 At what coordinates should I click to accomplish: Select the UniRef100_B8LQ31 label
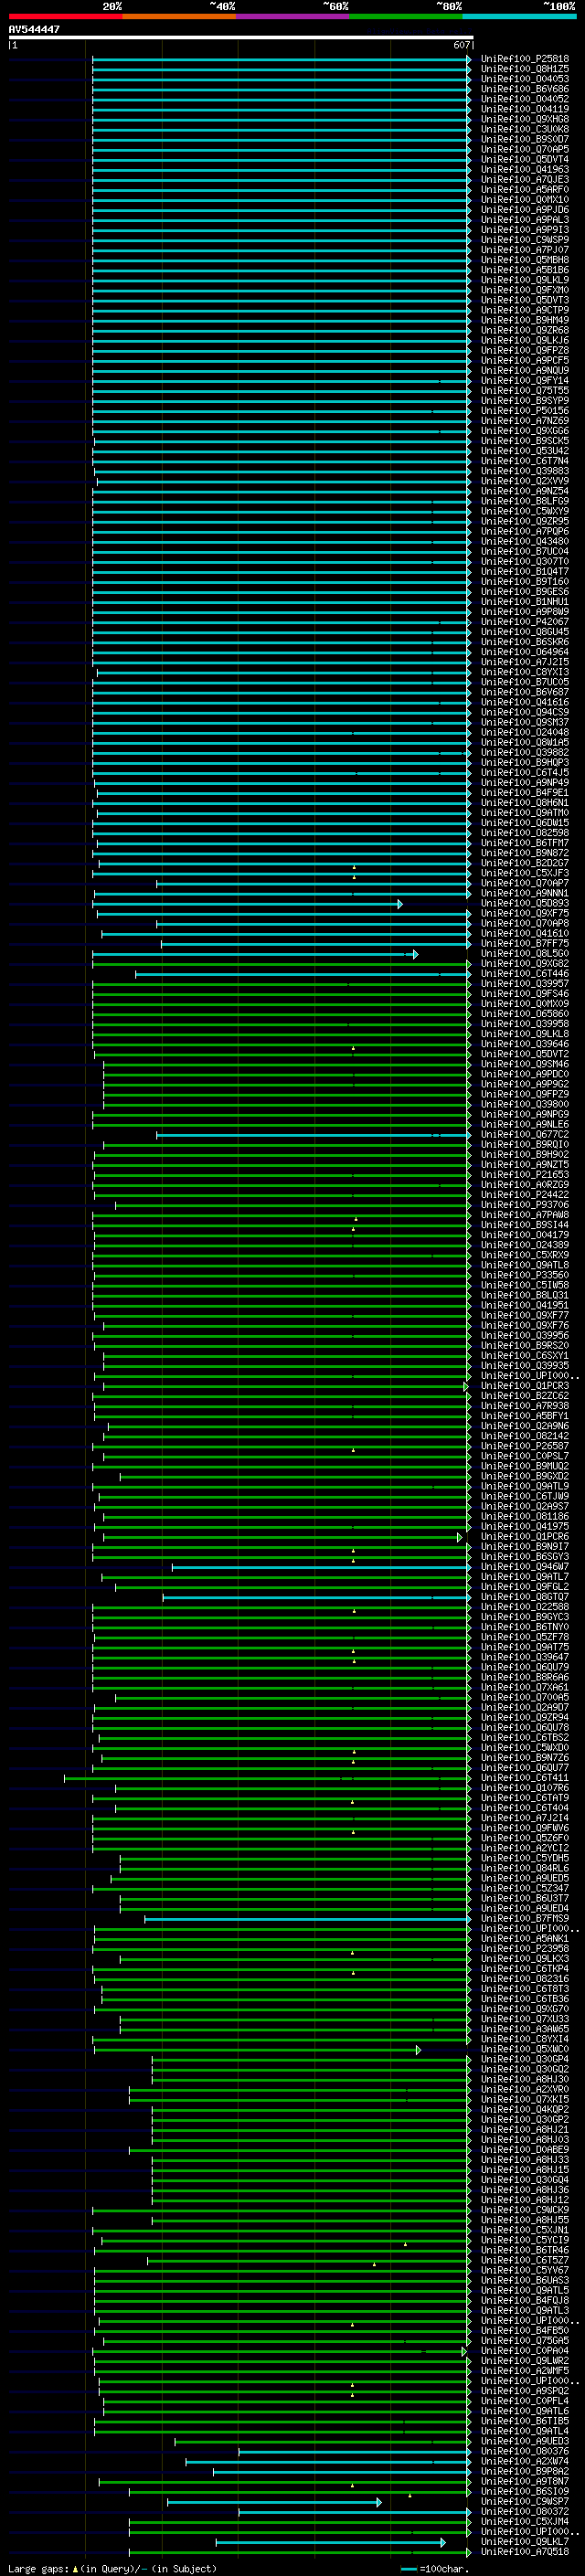click(x=525, y=1295)
